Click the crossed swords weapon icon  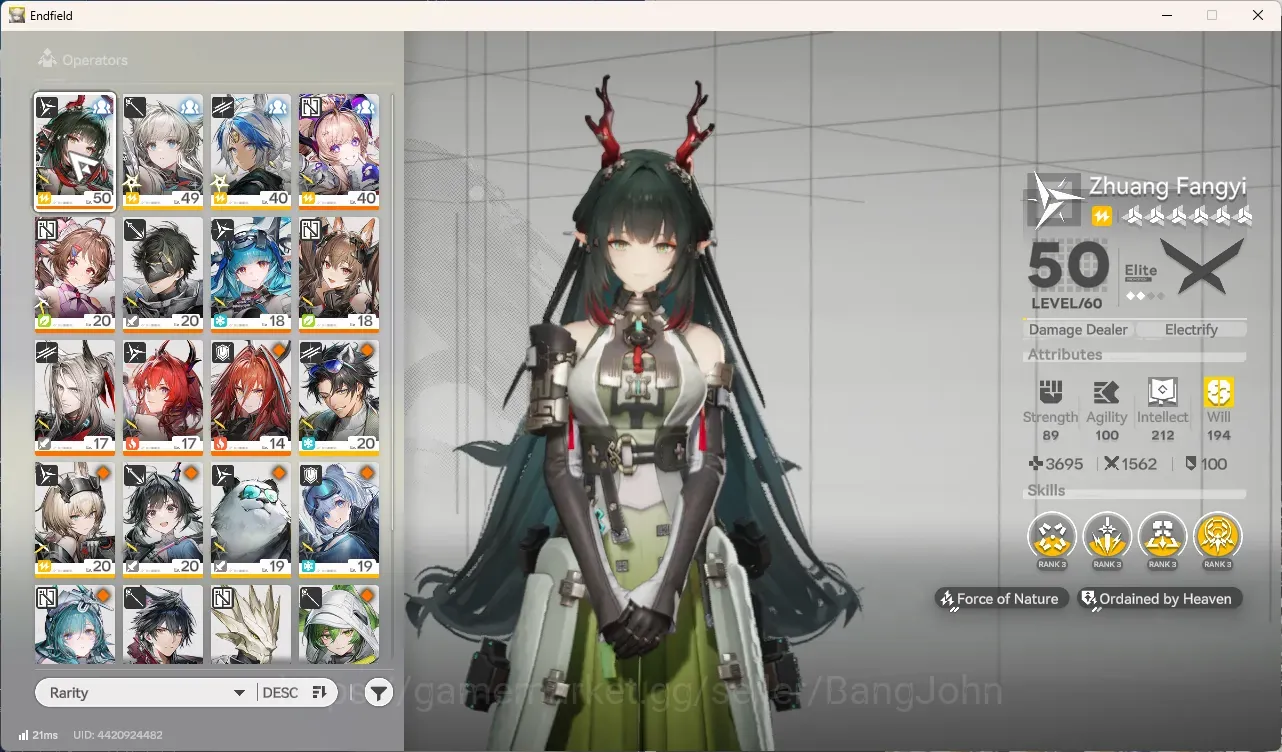pos(1203,266)
